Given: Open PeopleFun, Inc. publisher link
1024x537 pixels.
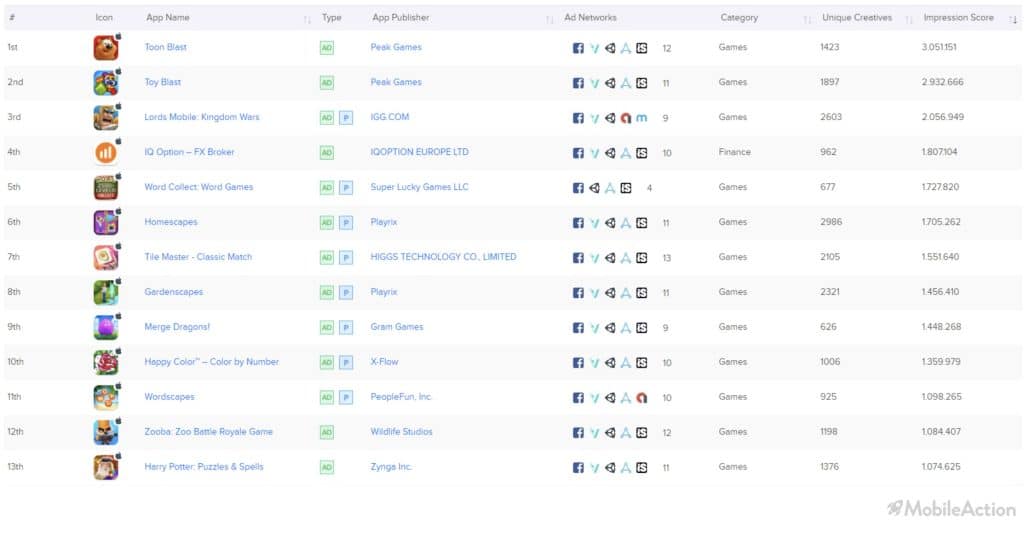Looking at the screenshot, I should (401, 397).
